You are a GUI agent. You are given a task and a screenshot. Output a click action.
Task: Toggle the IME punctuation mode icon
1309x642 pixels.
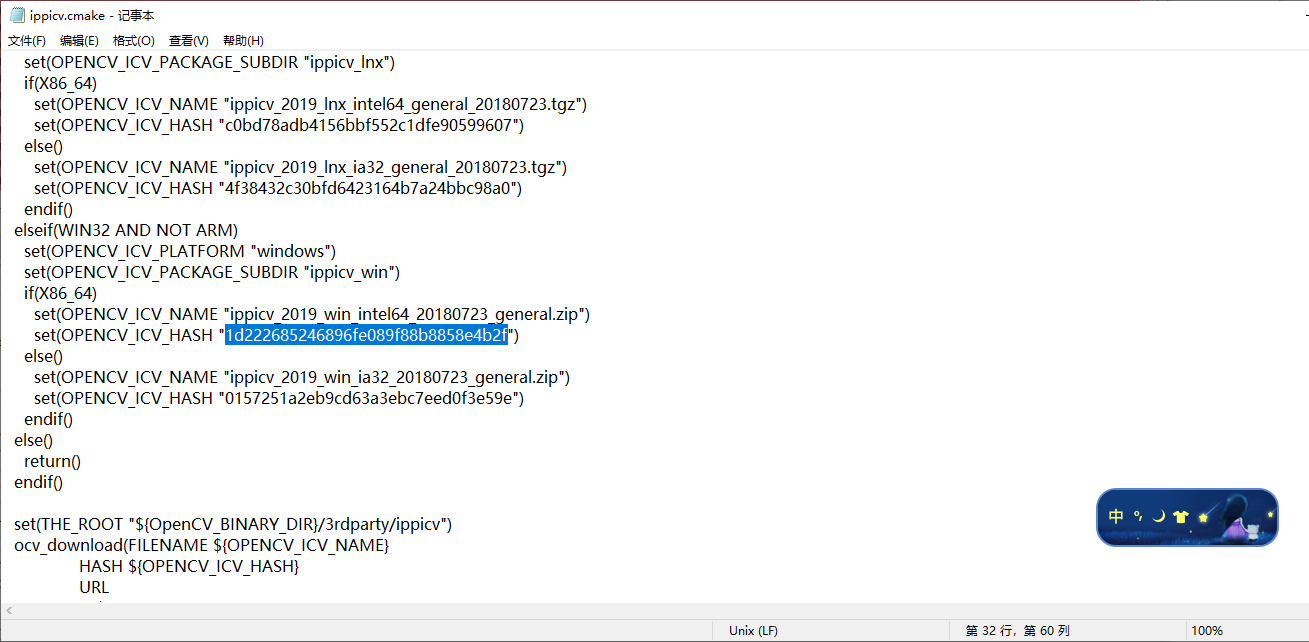(1138, 517)
